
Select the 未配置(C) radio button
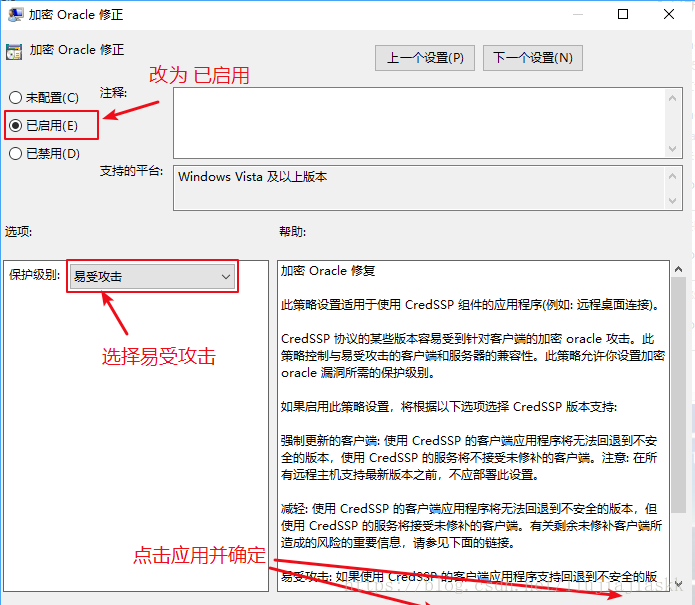point(16,98)
